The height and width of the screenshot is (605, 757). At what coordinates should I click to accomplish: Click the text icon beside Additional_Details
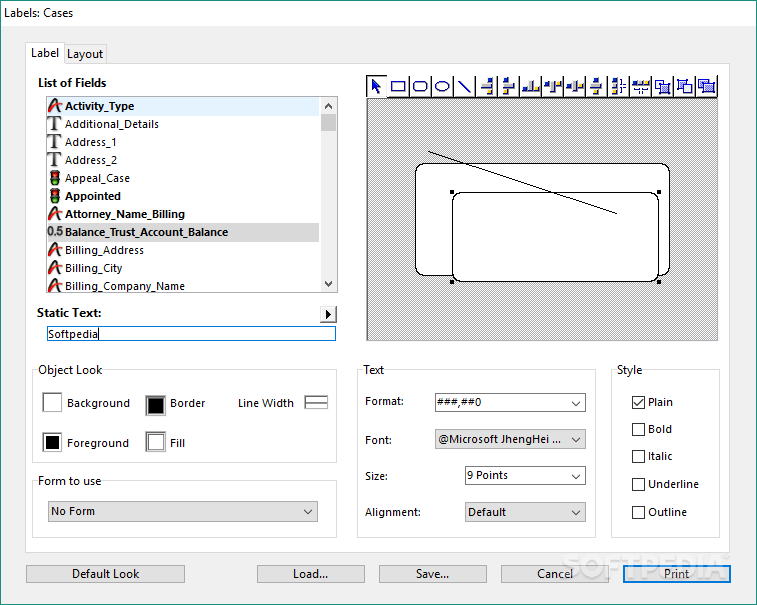pos(55,124)
